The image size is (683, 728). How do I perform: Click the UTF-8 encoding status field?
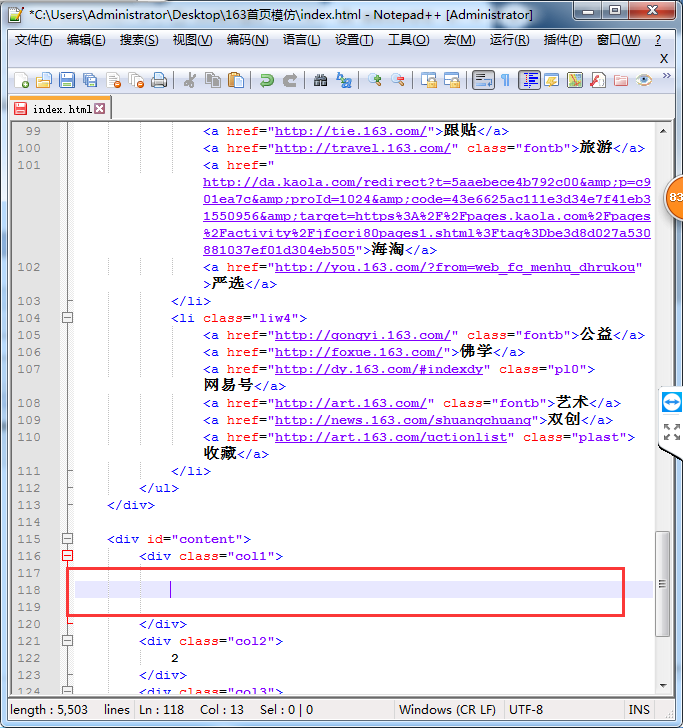(526, 709)
